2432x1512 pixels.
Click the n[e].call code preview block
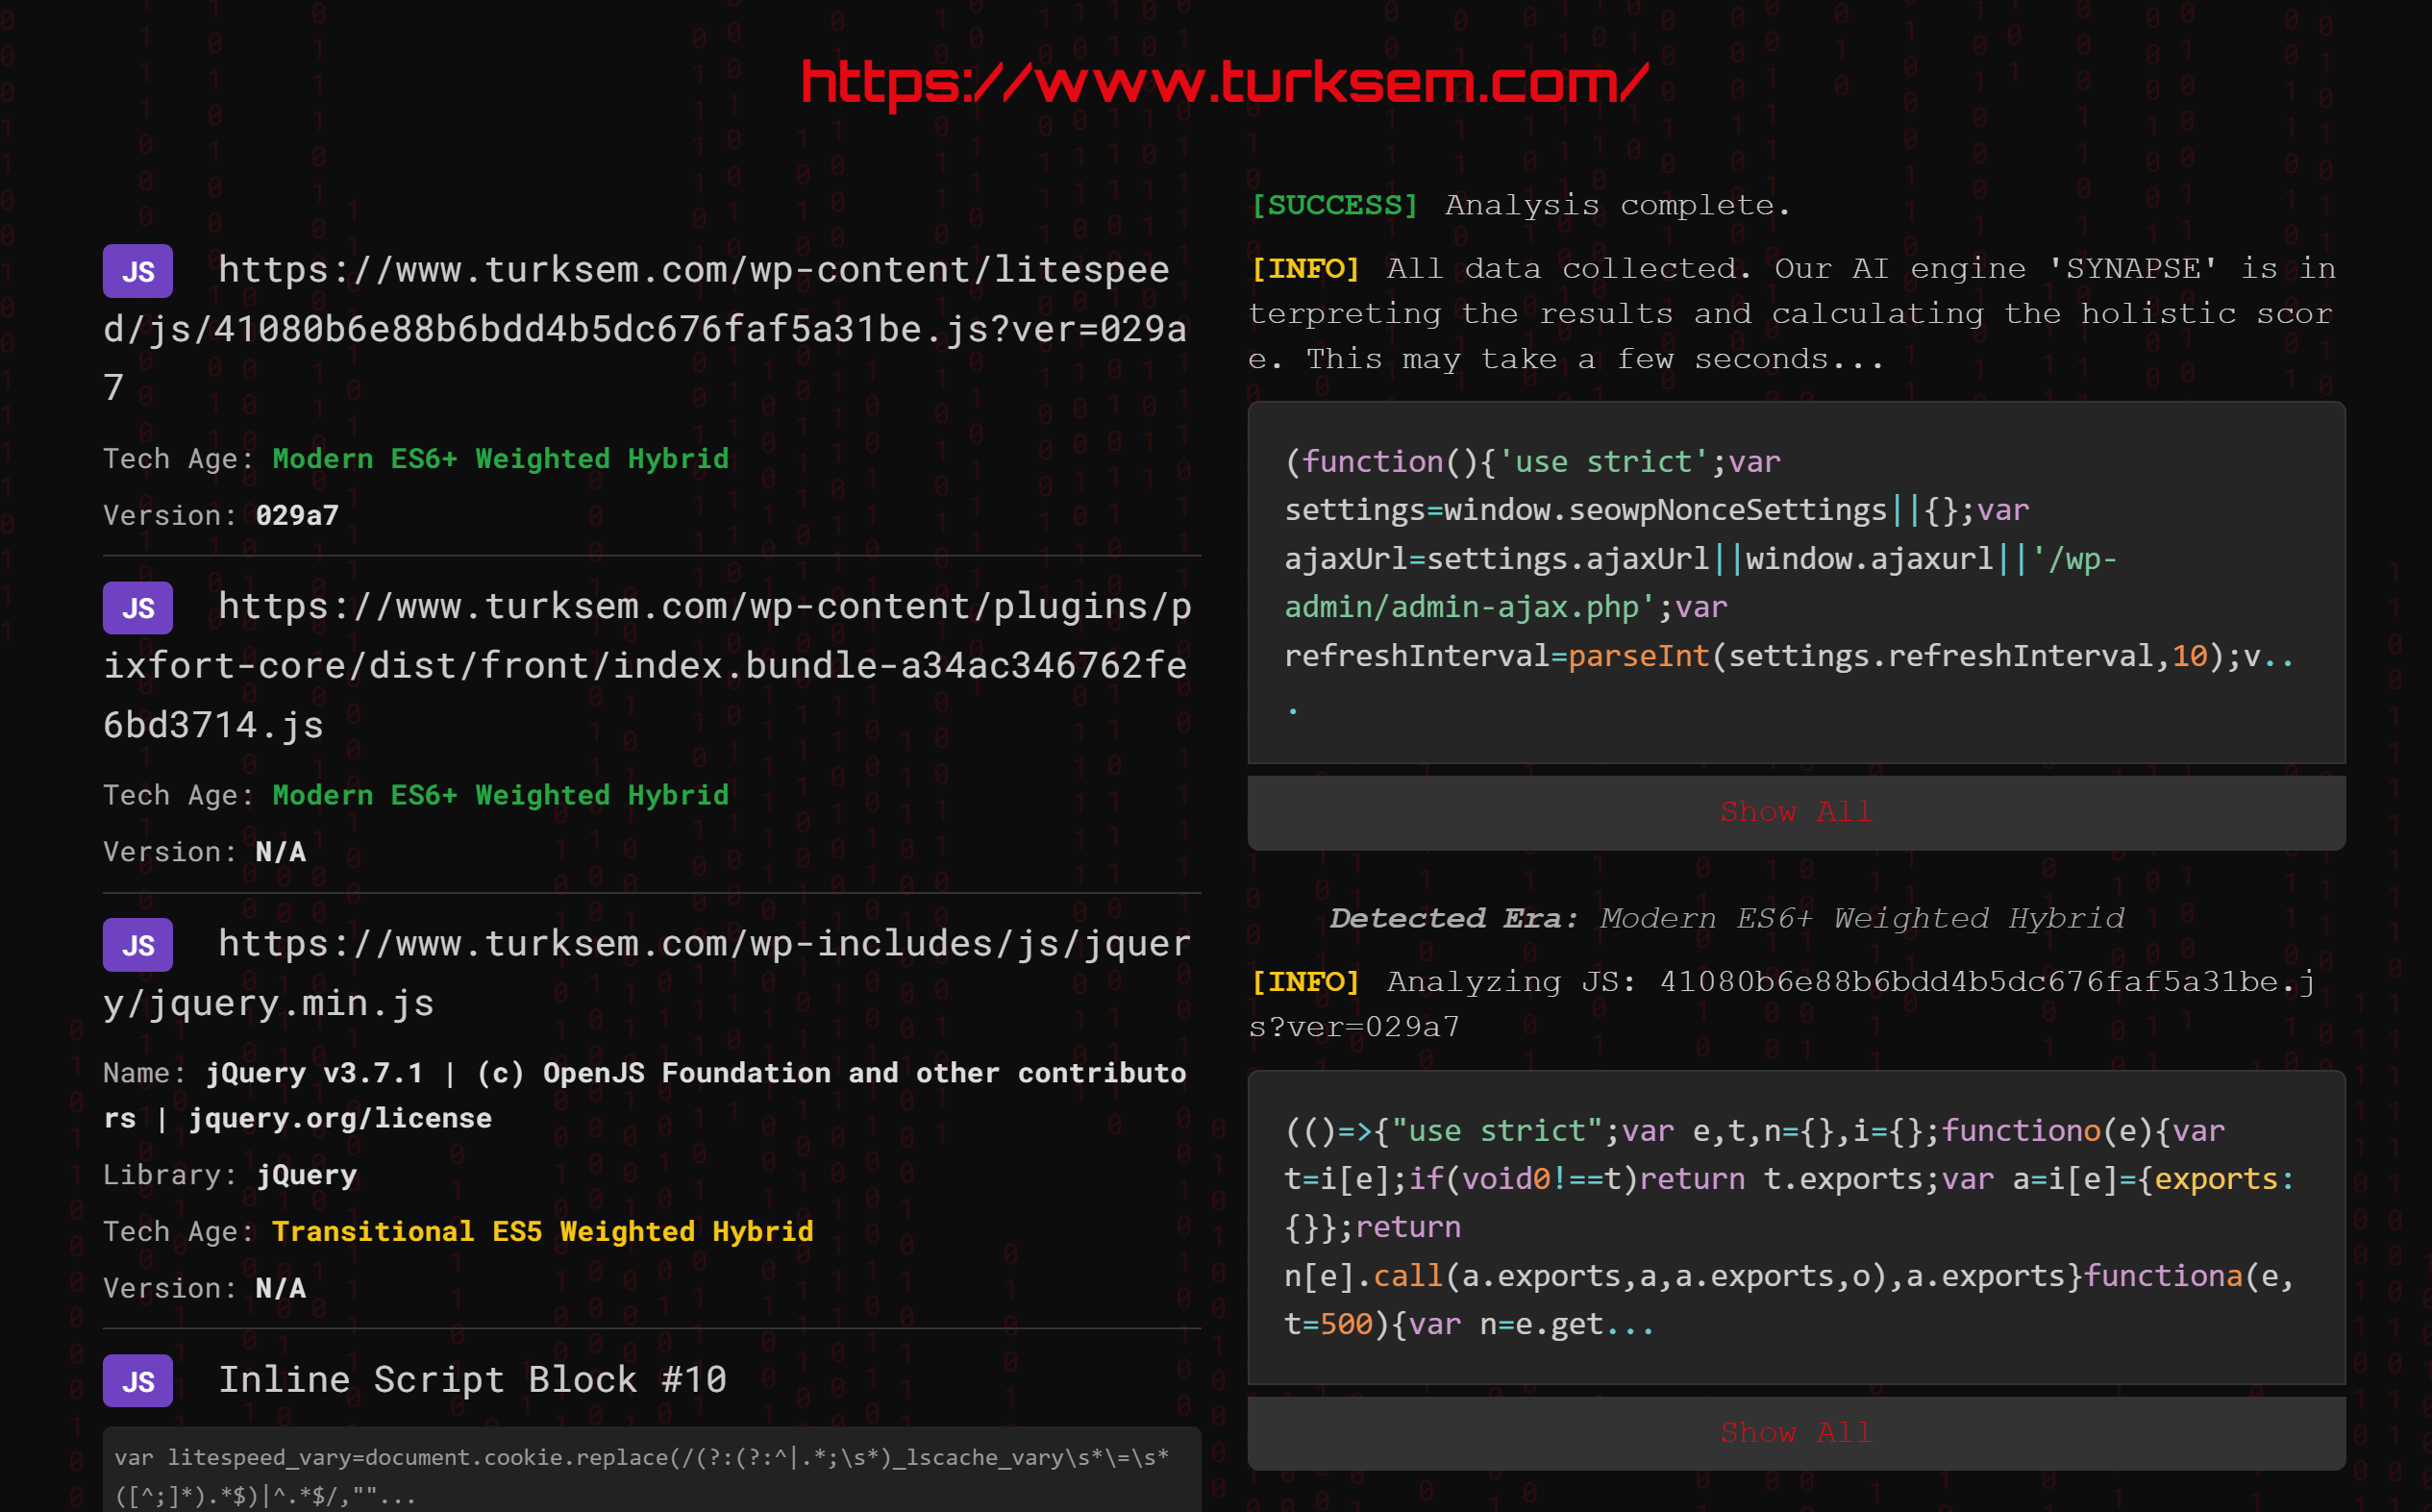1796,1228
